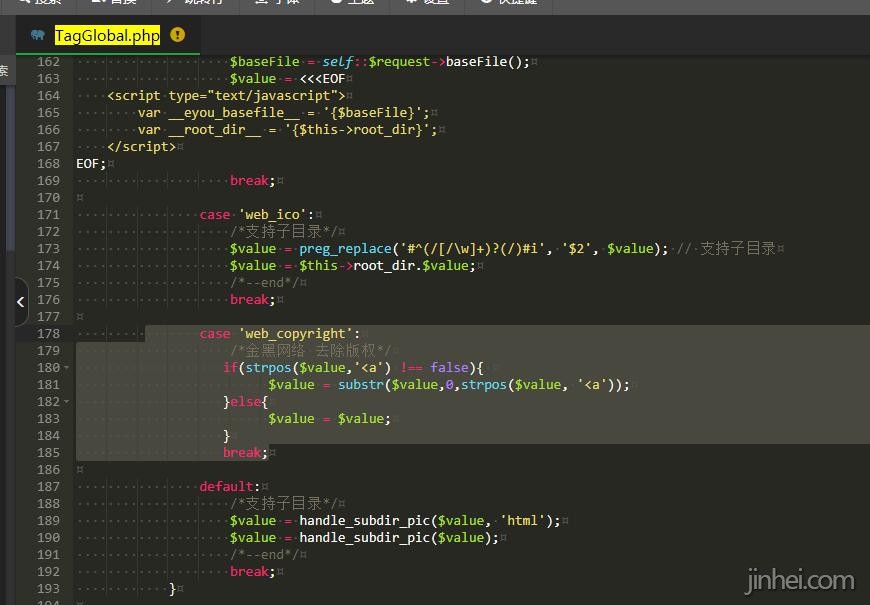Place cursor on the 'web_ico' case line
Screen dimensions: 870x605
pyautogui.click(x=258, y=214)
